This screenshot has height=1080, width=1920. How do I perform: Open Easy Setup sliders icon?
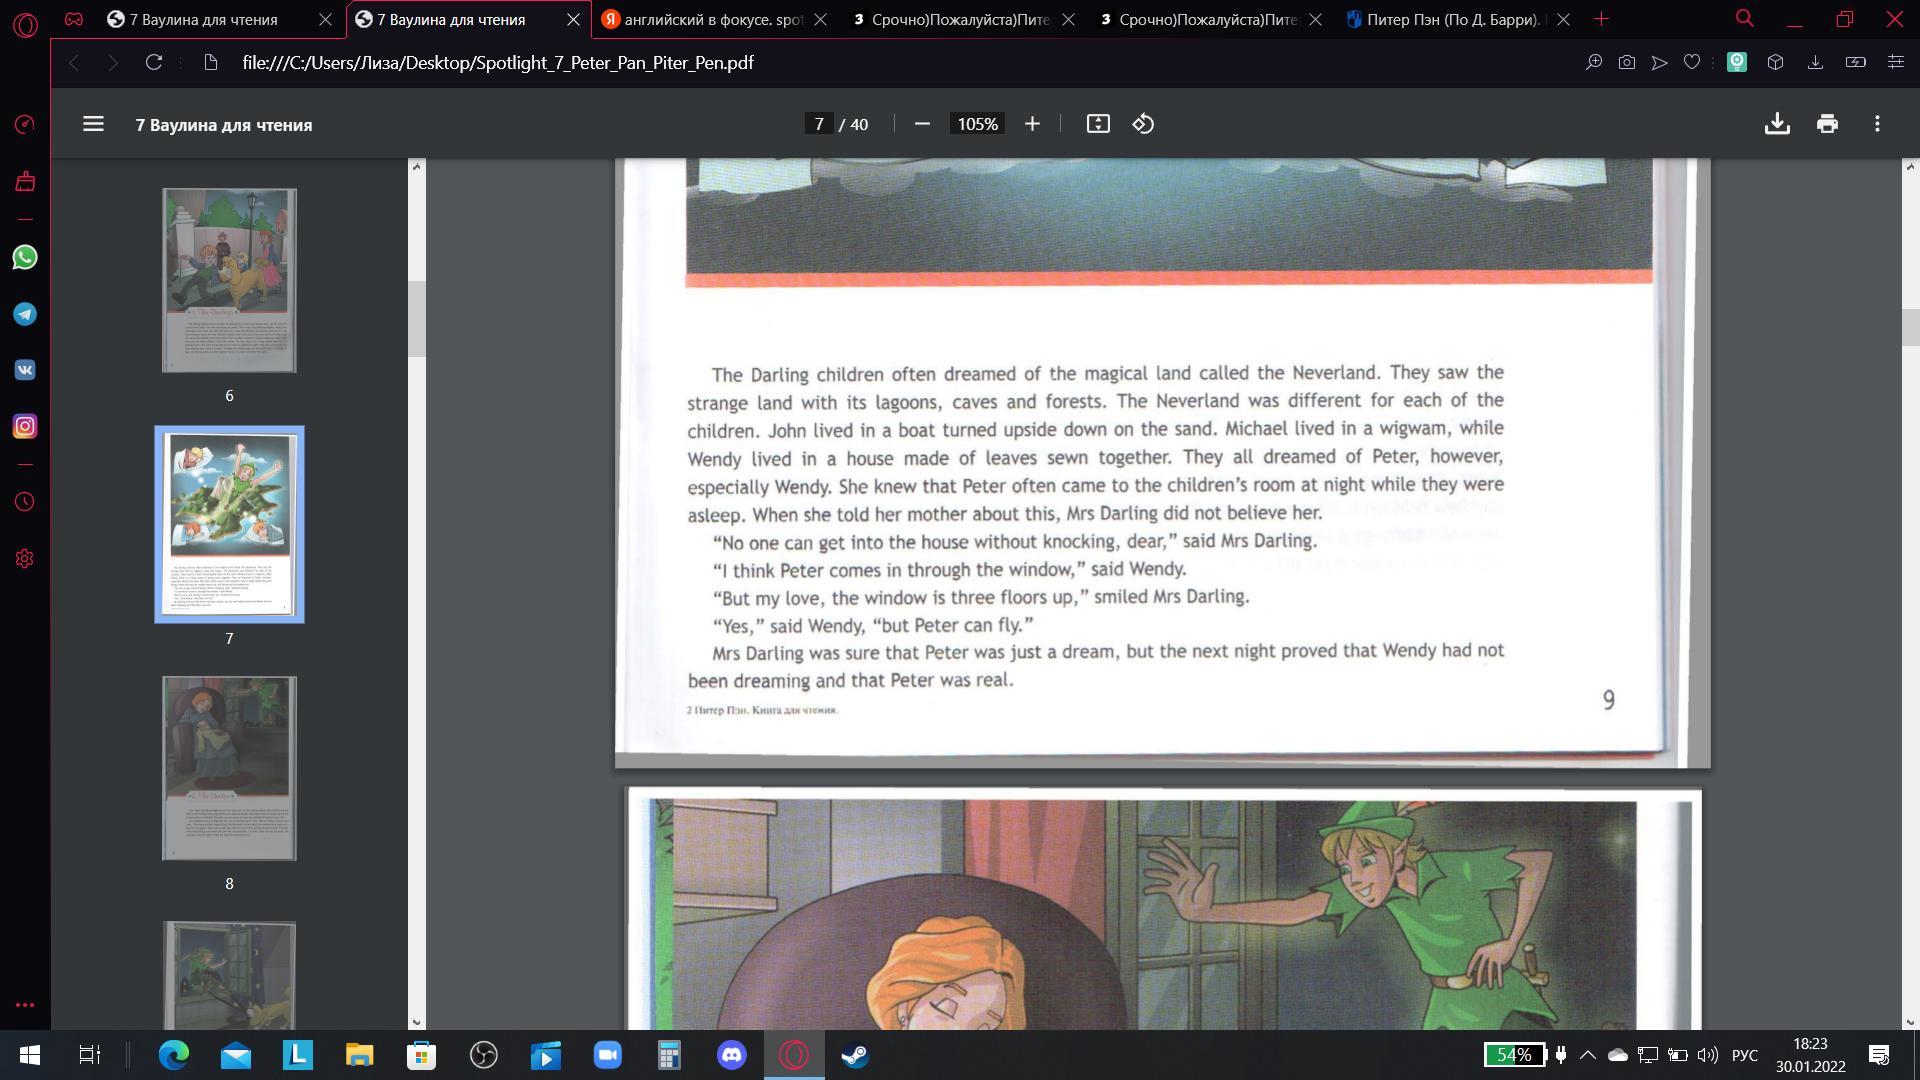pyautogui.click(x=1895, y=62)
